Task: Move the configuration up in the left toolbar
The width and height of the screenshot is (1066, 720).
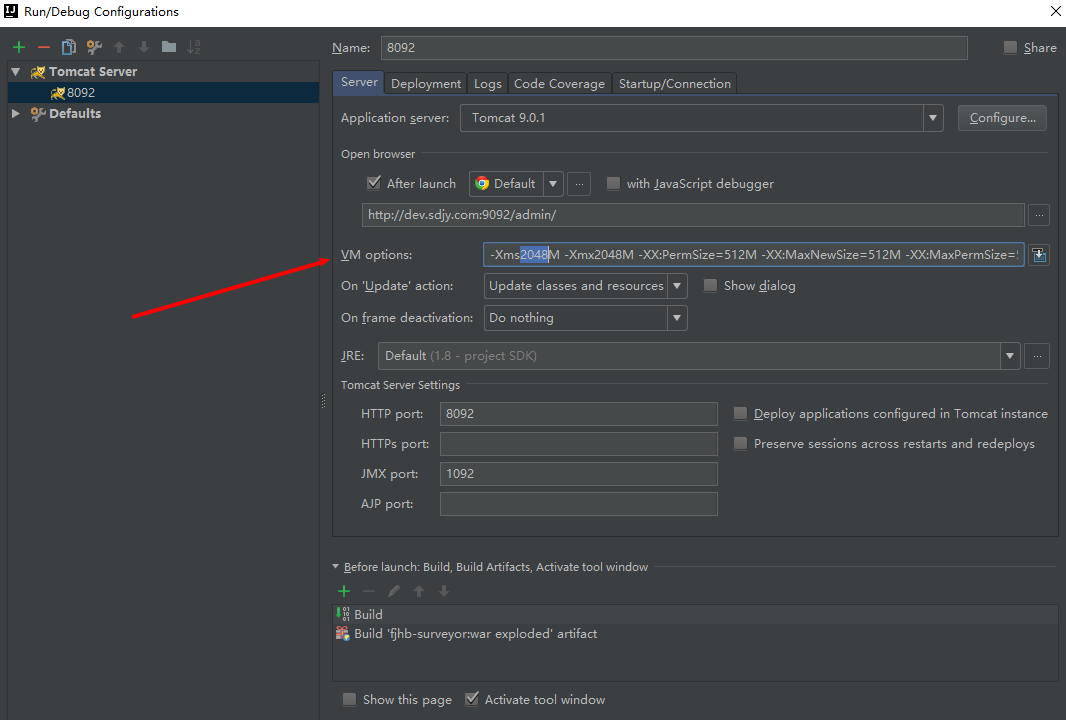Action: coord(119,47)
